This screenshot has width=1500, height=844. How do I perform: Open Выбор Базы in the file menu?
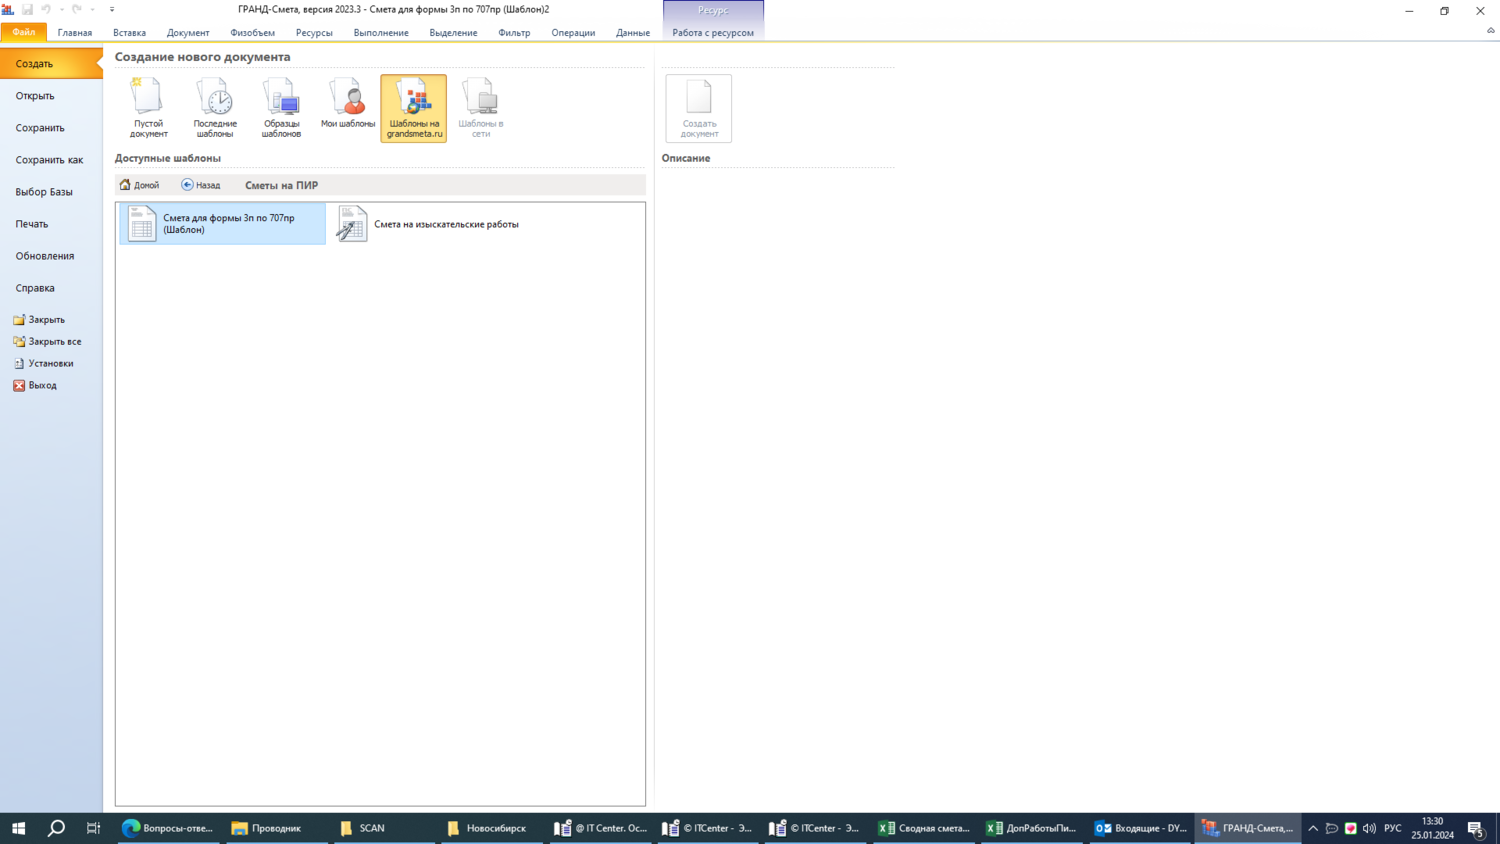click(x=51, y=192)
